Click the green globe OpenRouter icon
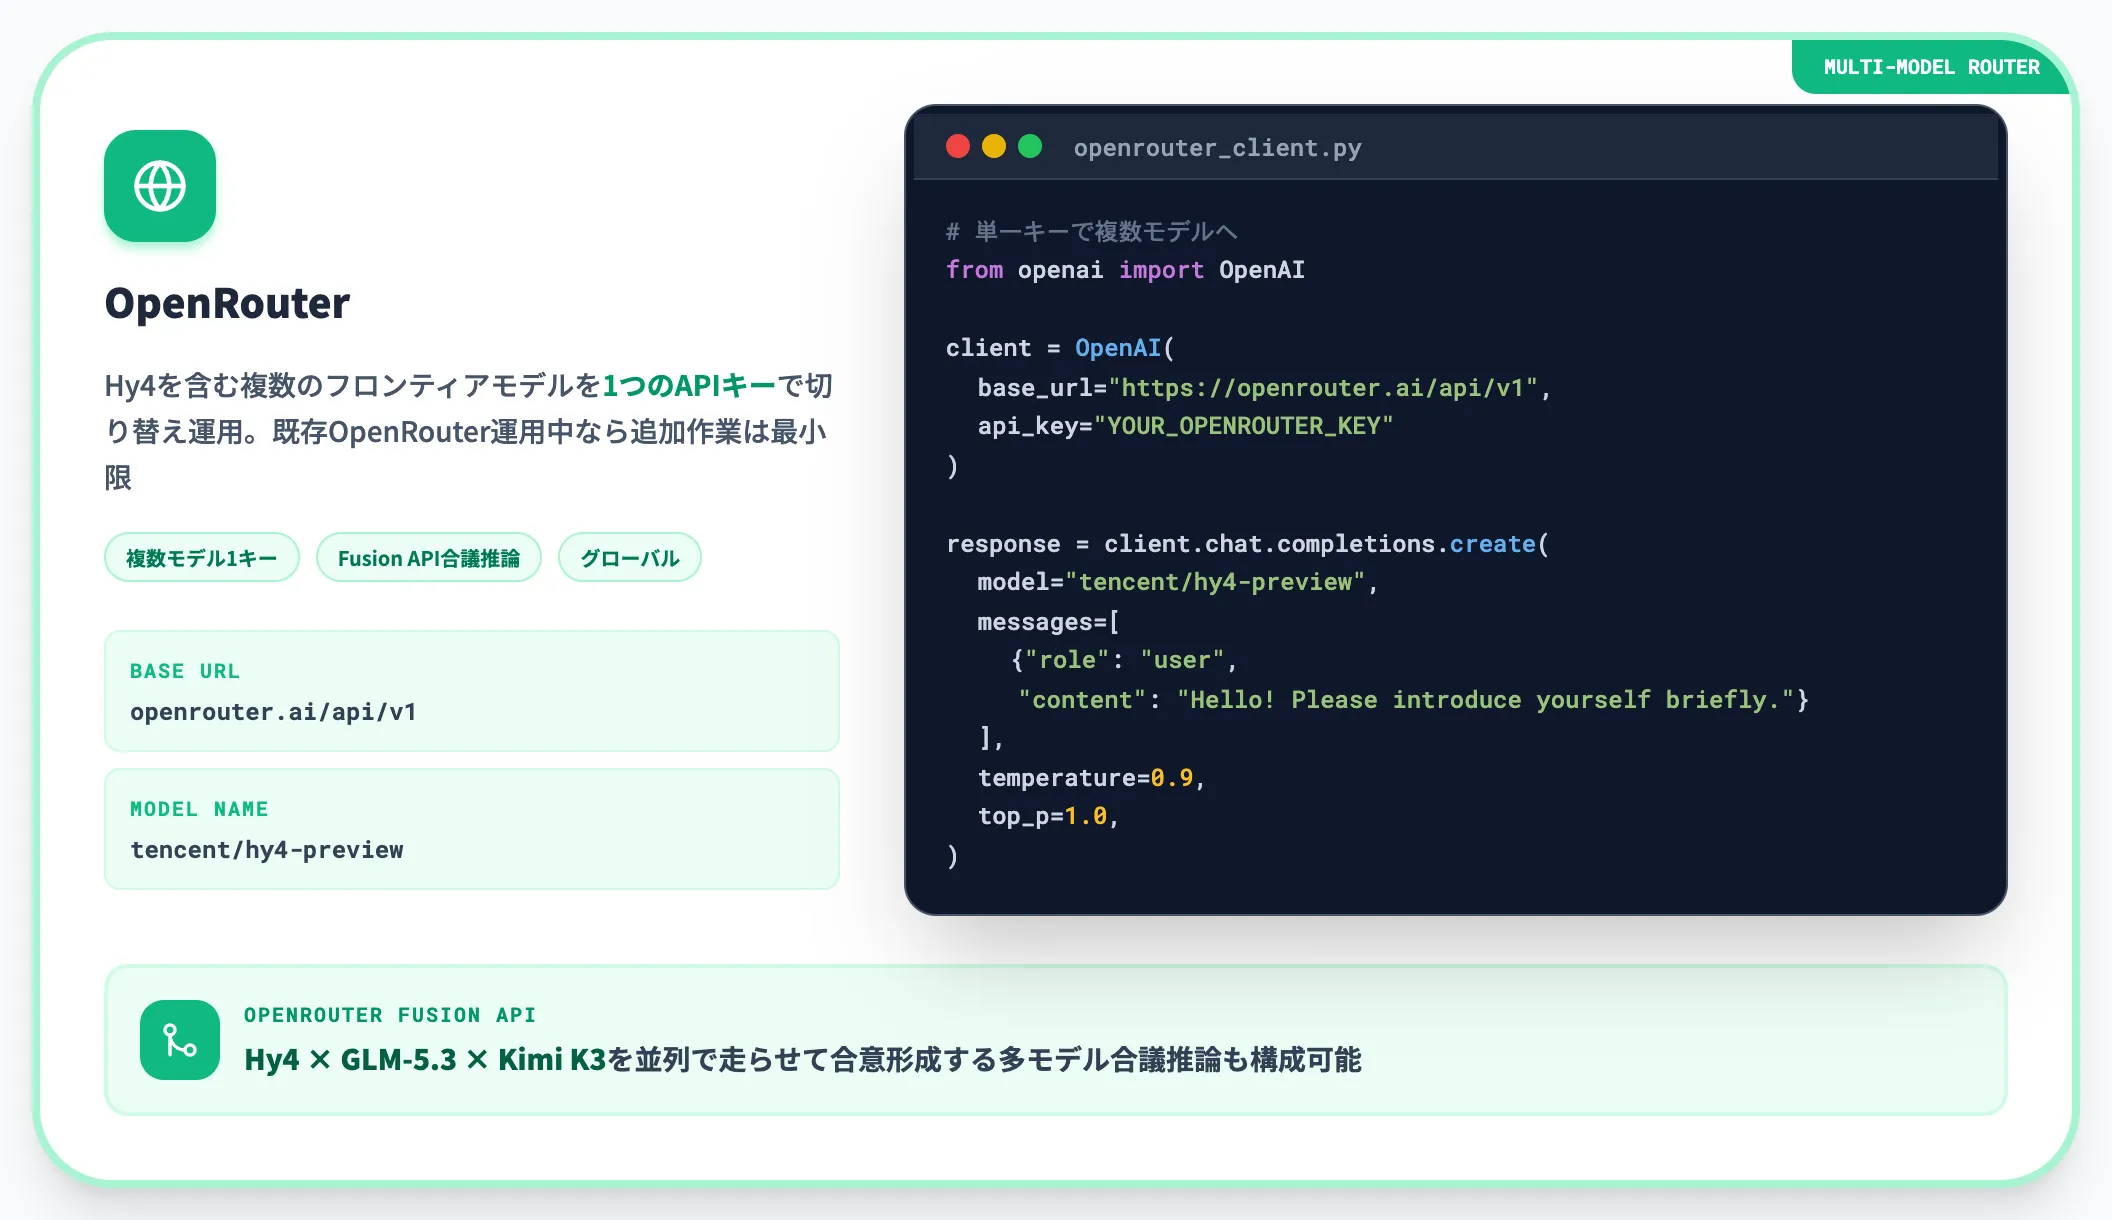Viewport: 2112px width, 1220px height. [160, 186]
